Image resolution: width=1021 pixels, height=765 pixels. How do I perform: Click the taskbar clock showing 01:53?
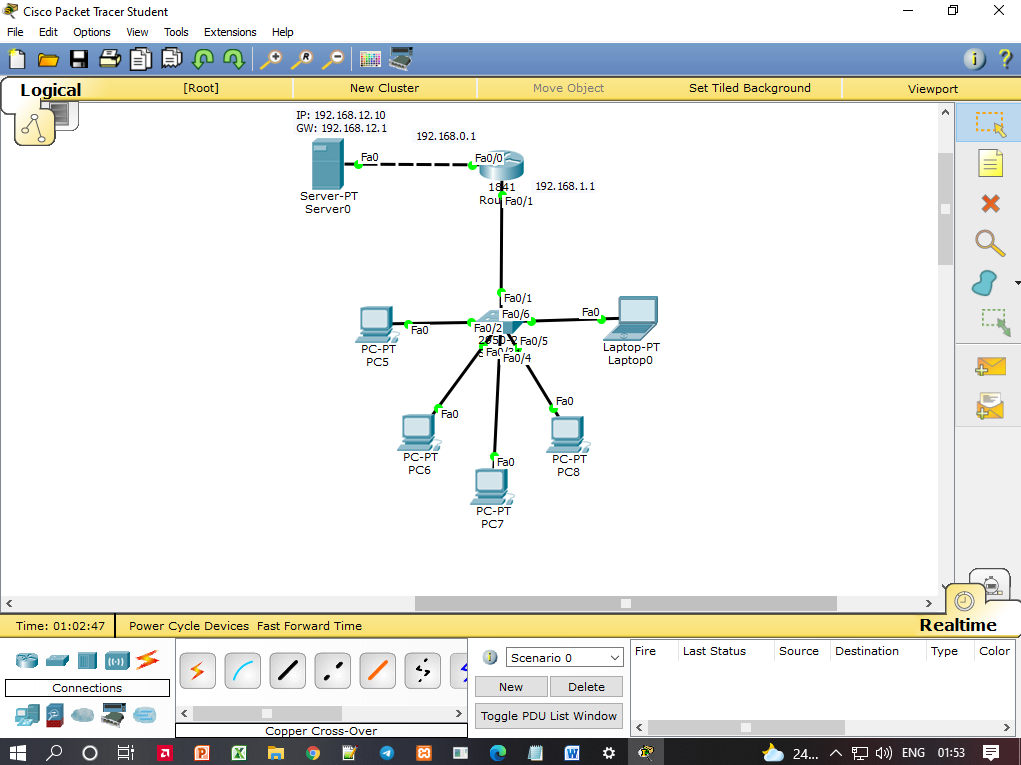coord(951,753)
